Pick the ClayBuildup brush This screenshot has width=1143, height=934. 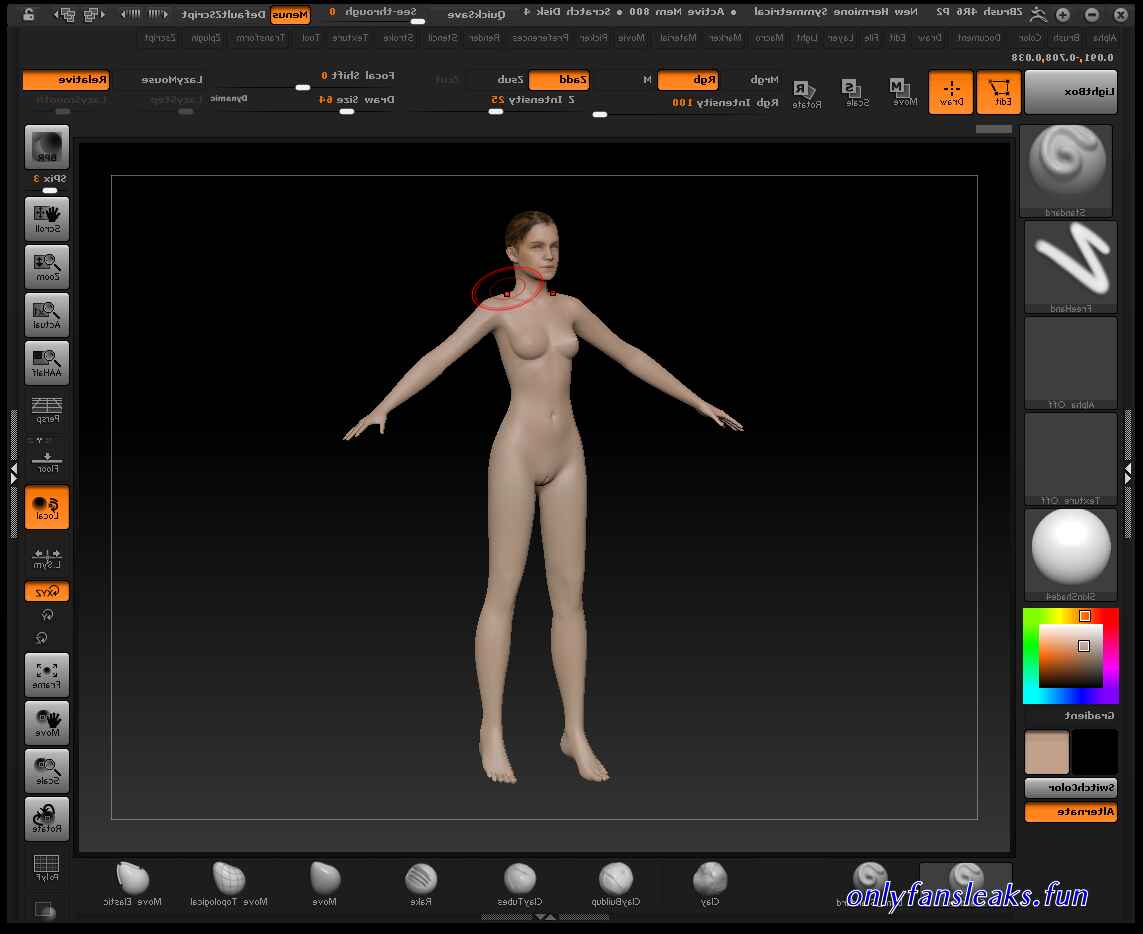tap(616, 884)
